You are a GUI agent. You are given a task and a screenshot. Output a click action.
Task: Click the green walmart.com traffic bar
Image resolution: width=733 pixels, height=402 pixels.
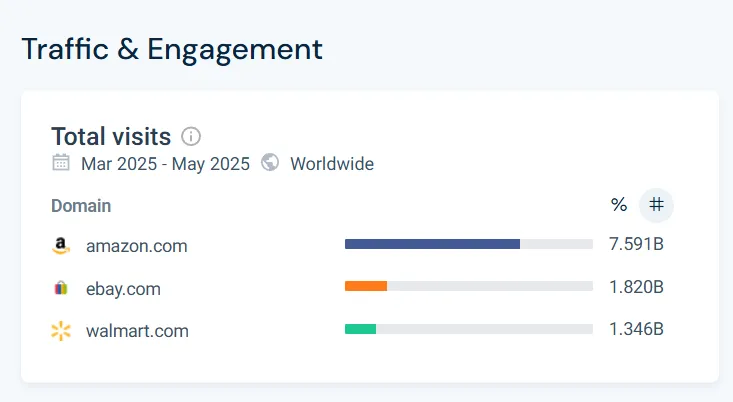pyautogui.click(x=360, y=328)
